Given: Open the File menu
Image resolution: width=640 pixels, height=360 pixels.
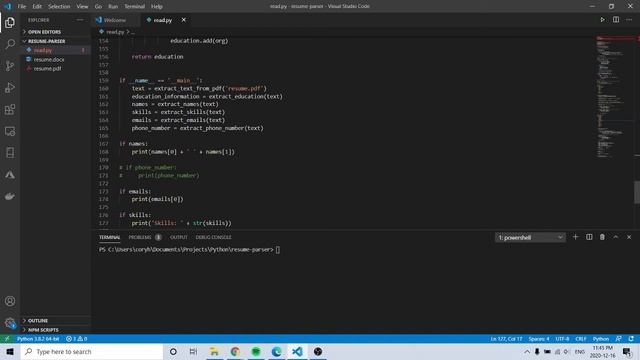Looking at the screenshot, I should click(22, 7).
